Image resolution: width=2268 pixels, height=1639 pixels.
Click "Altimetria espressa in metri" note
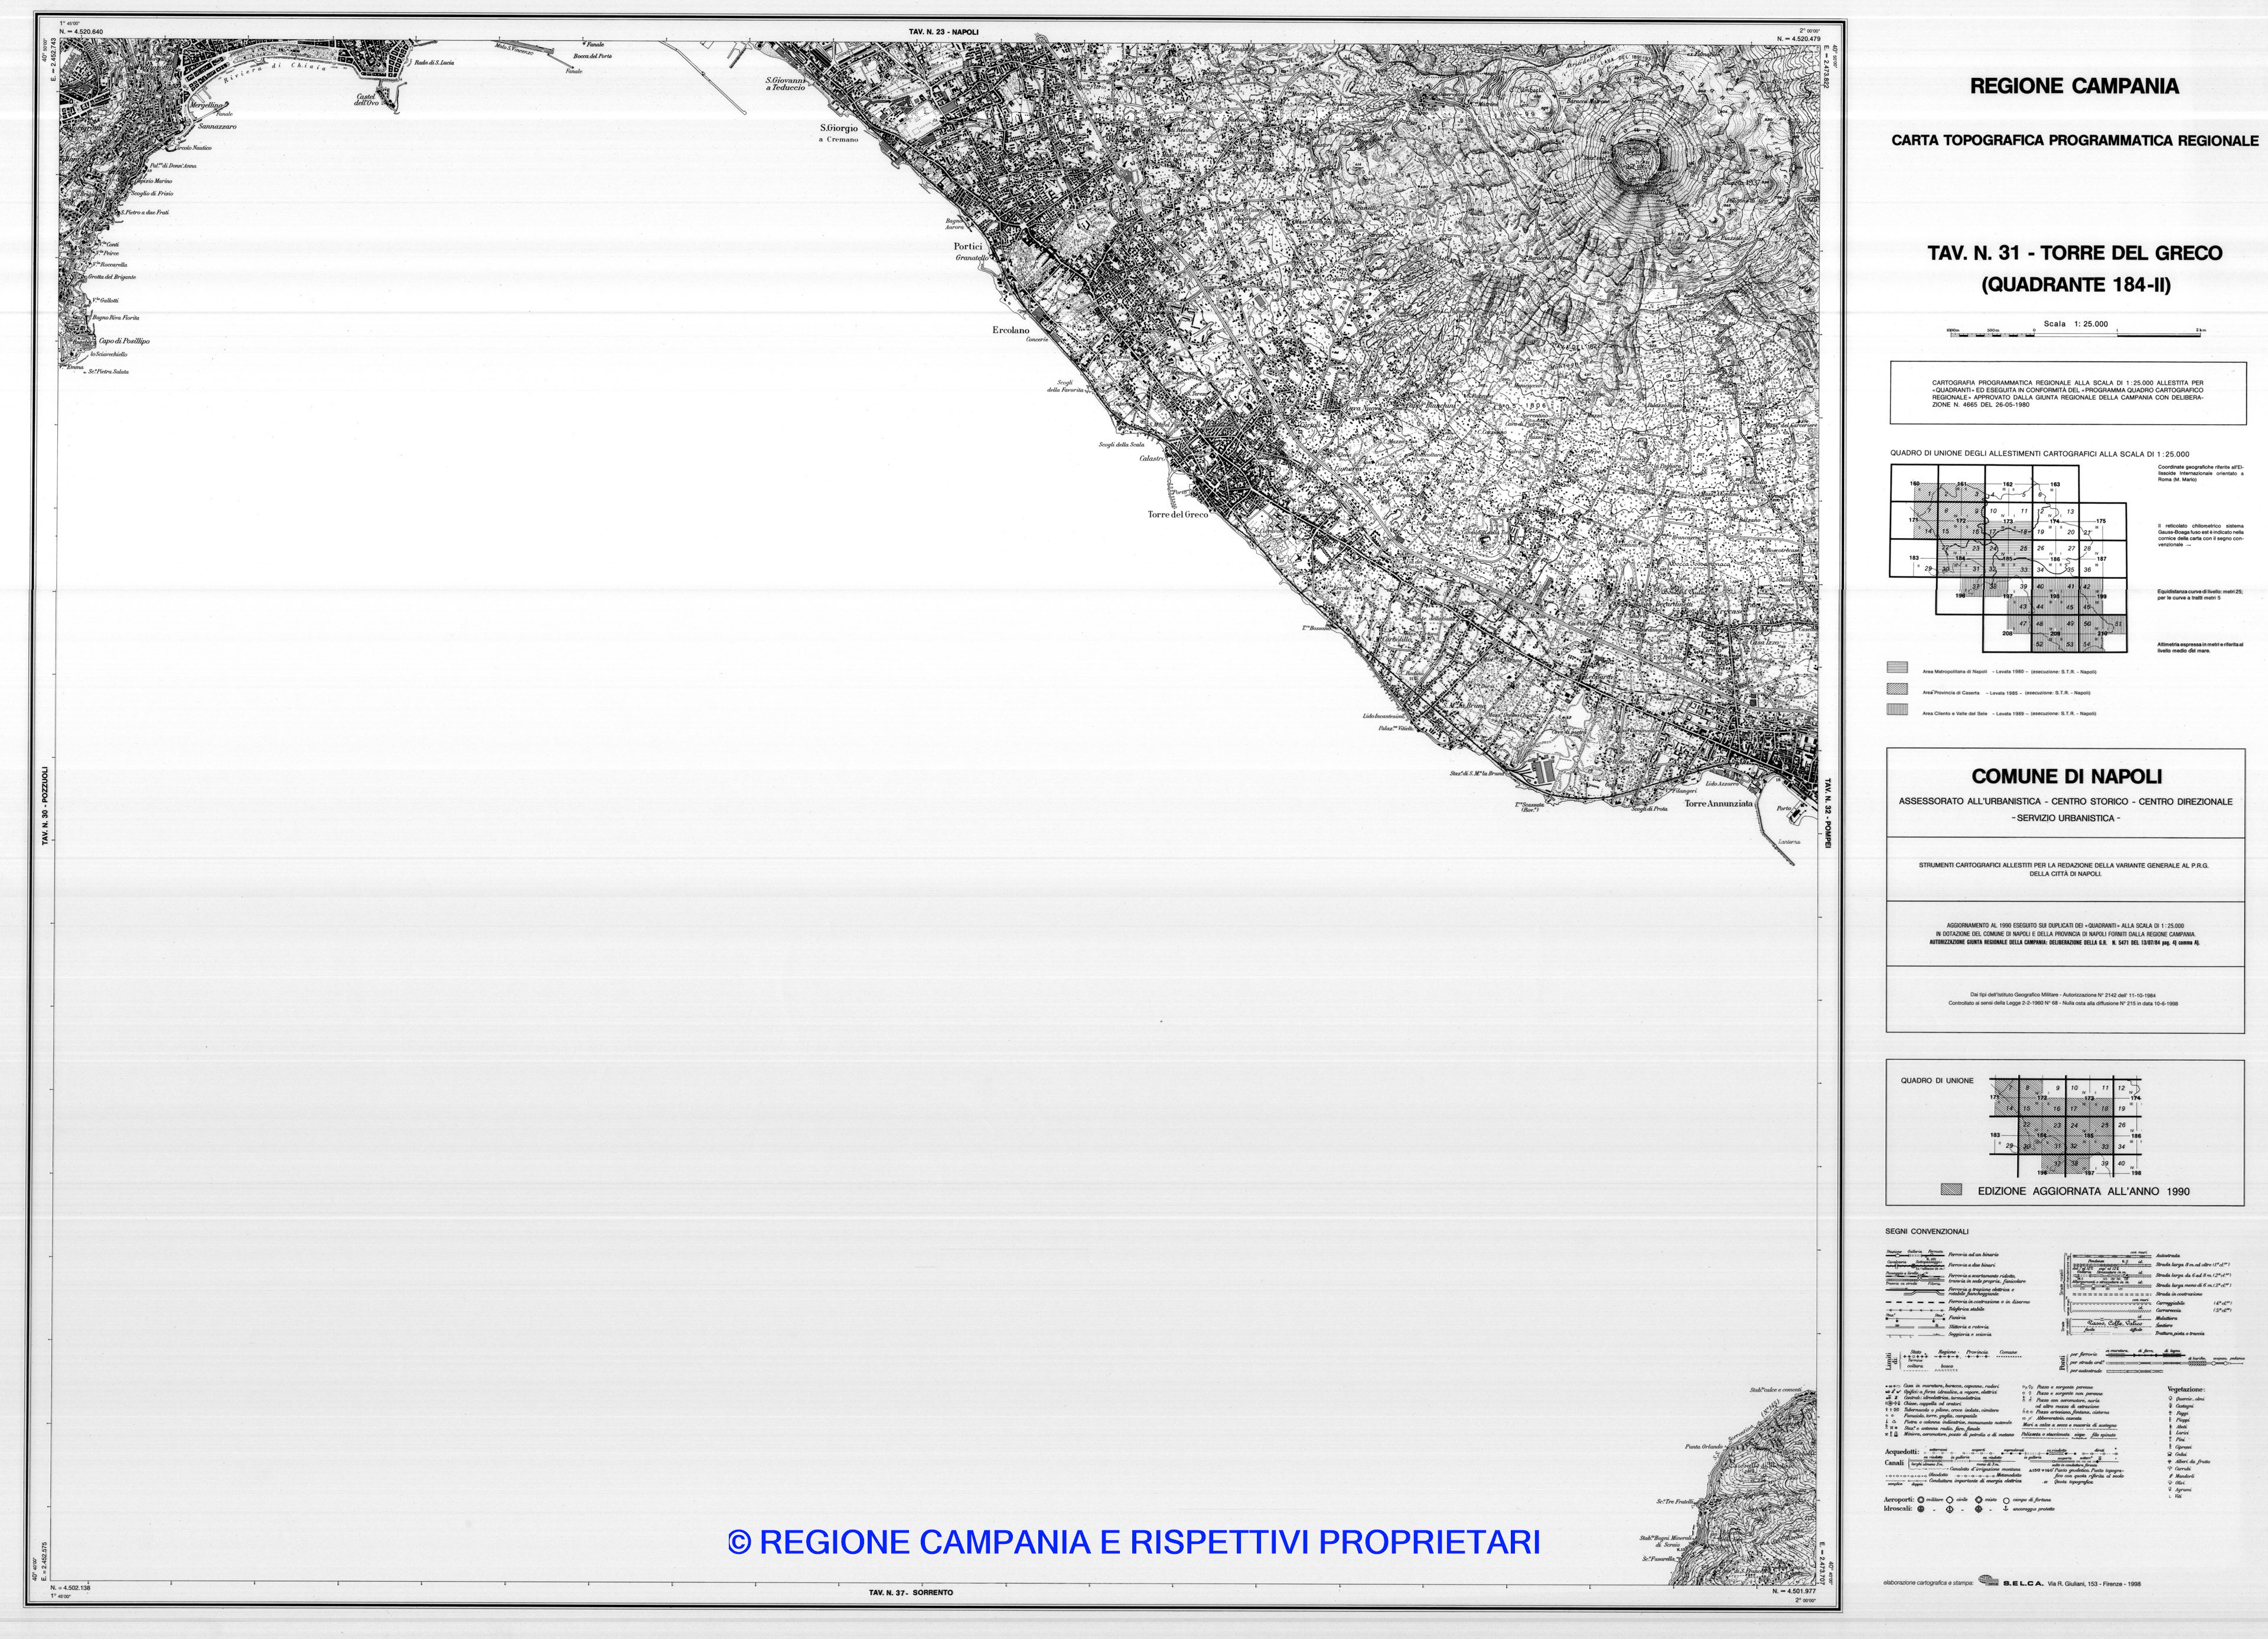[2200, 648]
